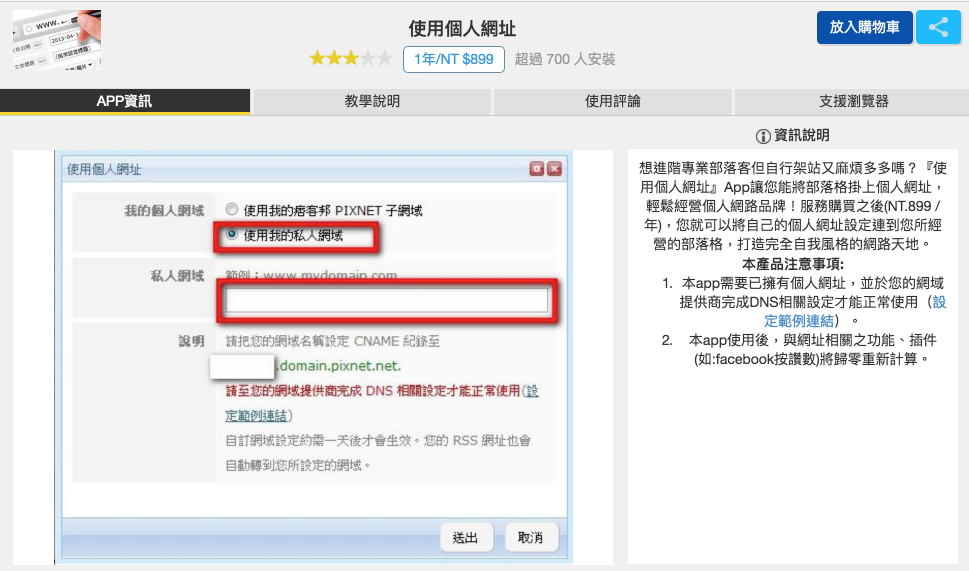Switch to the APP資訊 tab

click(x=125, y=101)
